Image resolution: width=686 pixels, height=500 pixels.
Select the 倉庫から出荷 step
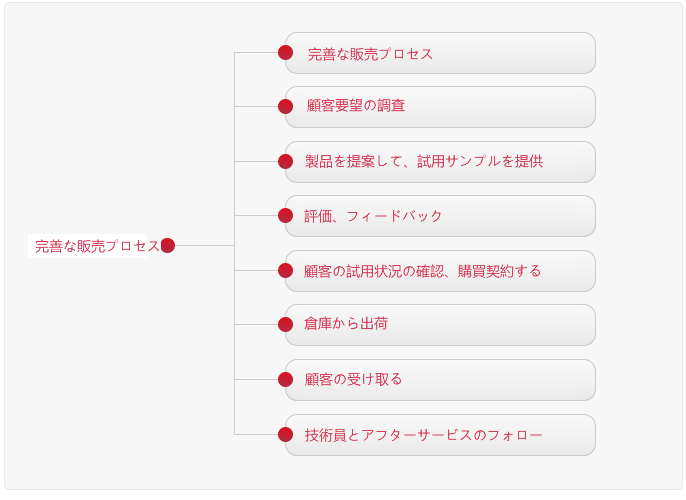click(440, 325)
